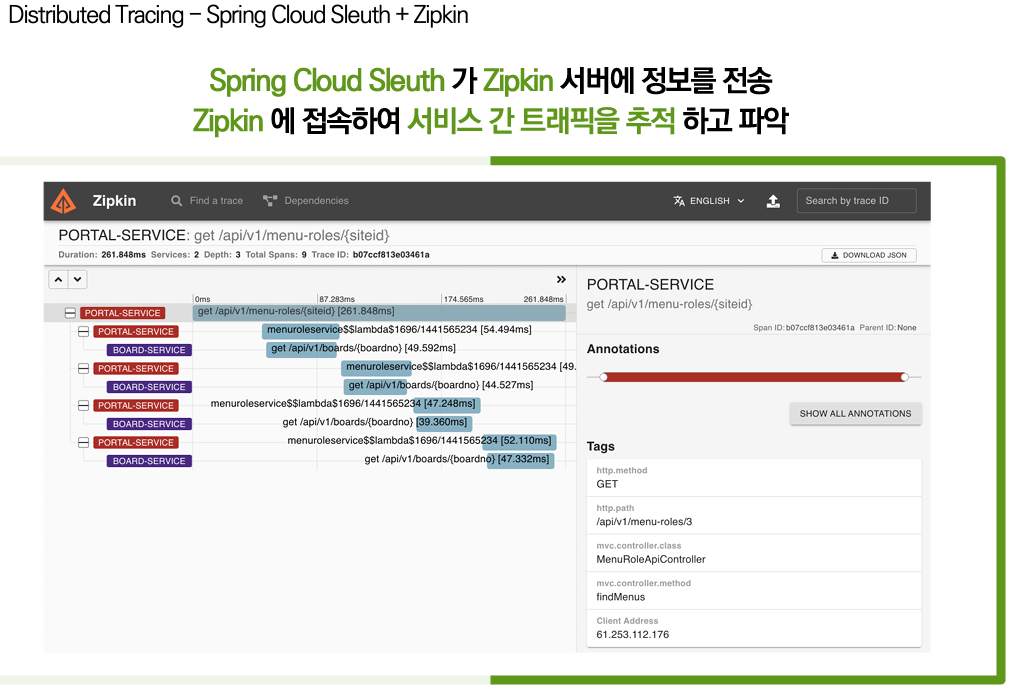The width and height of the screenshot is (1010, 687).
Task: Click the up arrow span navigation button
Action: coord(59,279)
